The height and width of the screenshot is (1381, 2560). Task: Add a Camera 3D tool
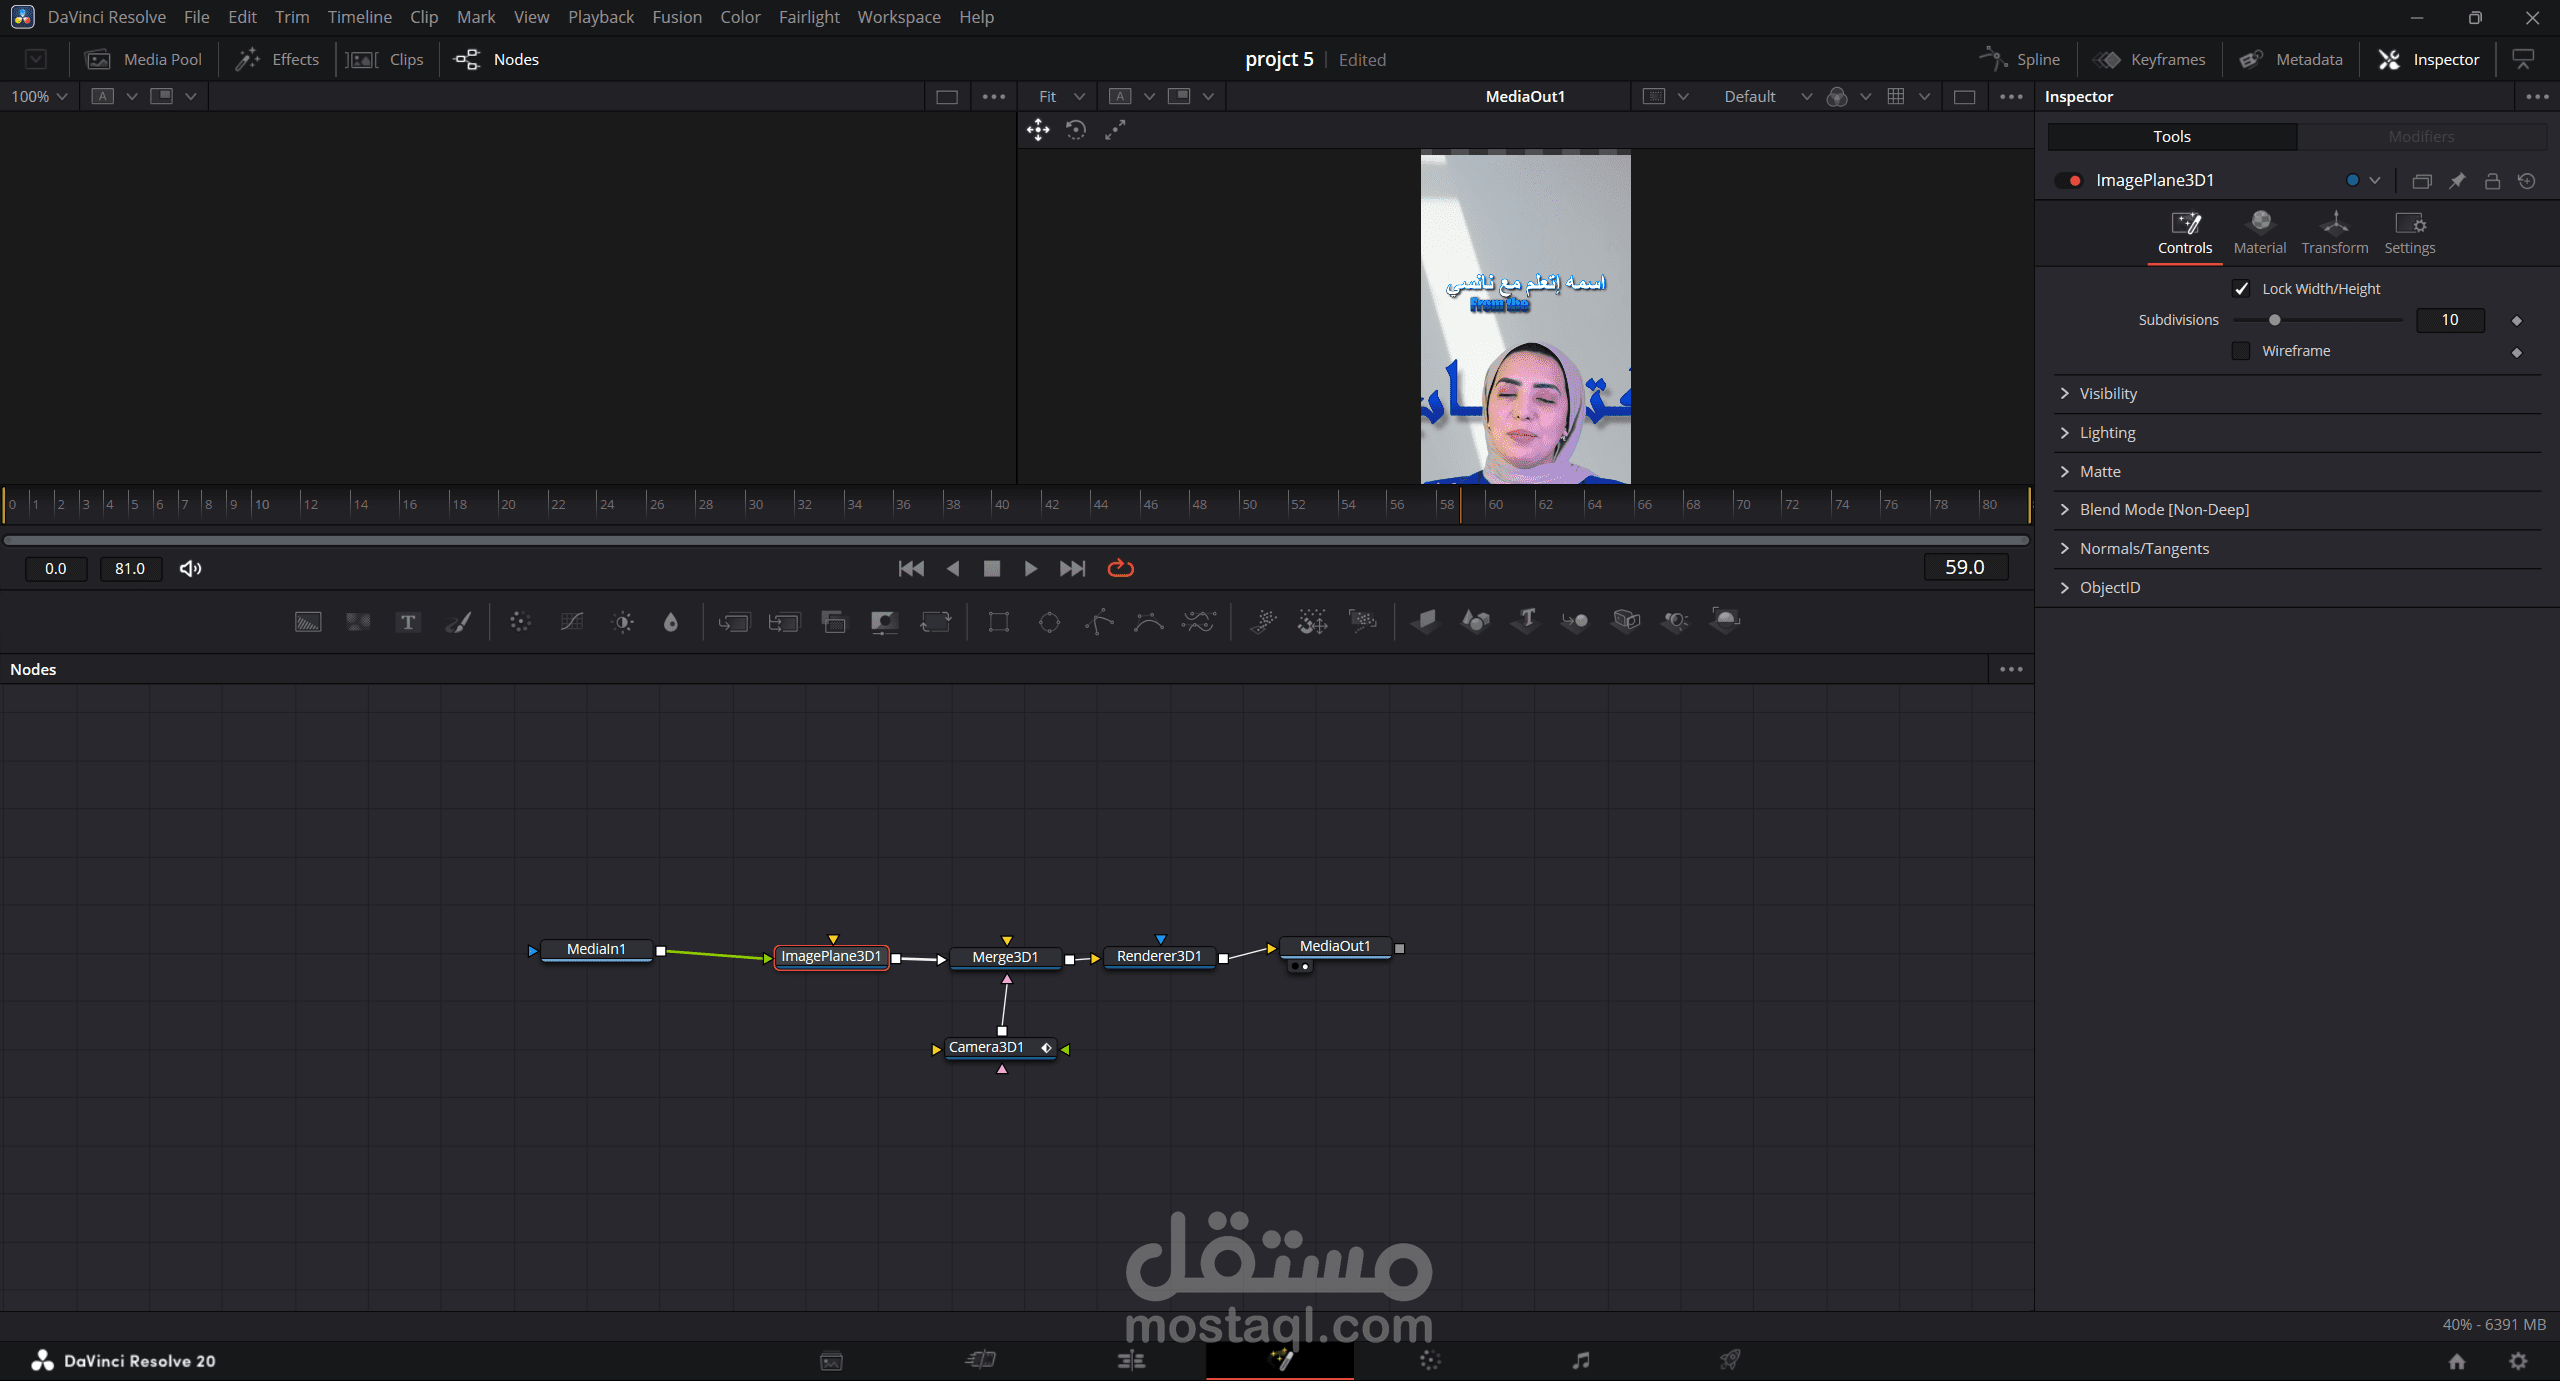(x=1627, y=621)
